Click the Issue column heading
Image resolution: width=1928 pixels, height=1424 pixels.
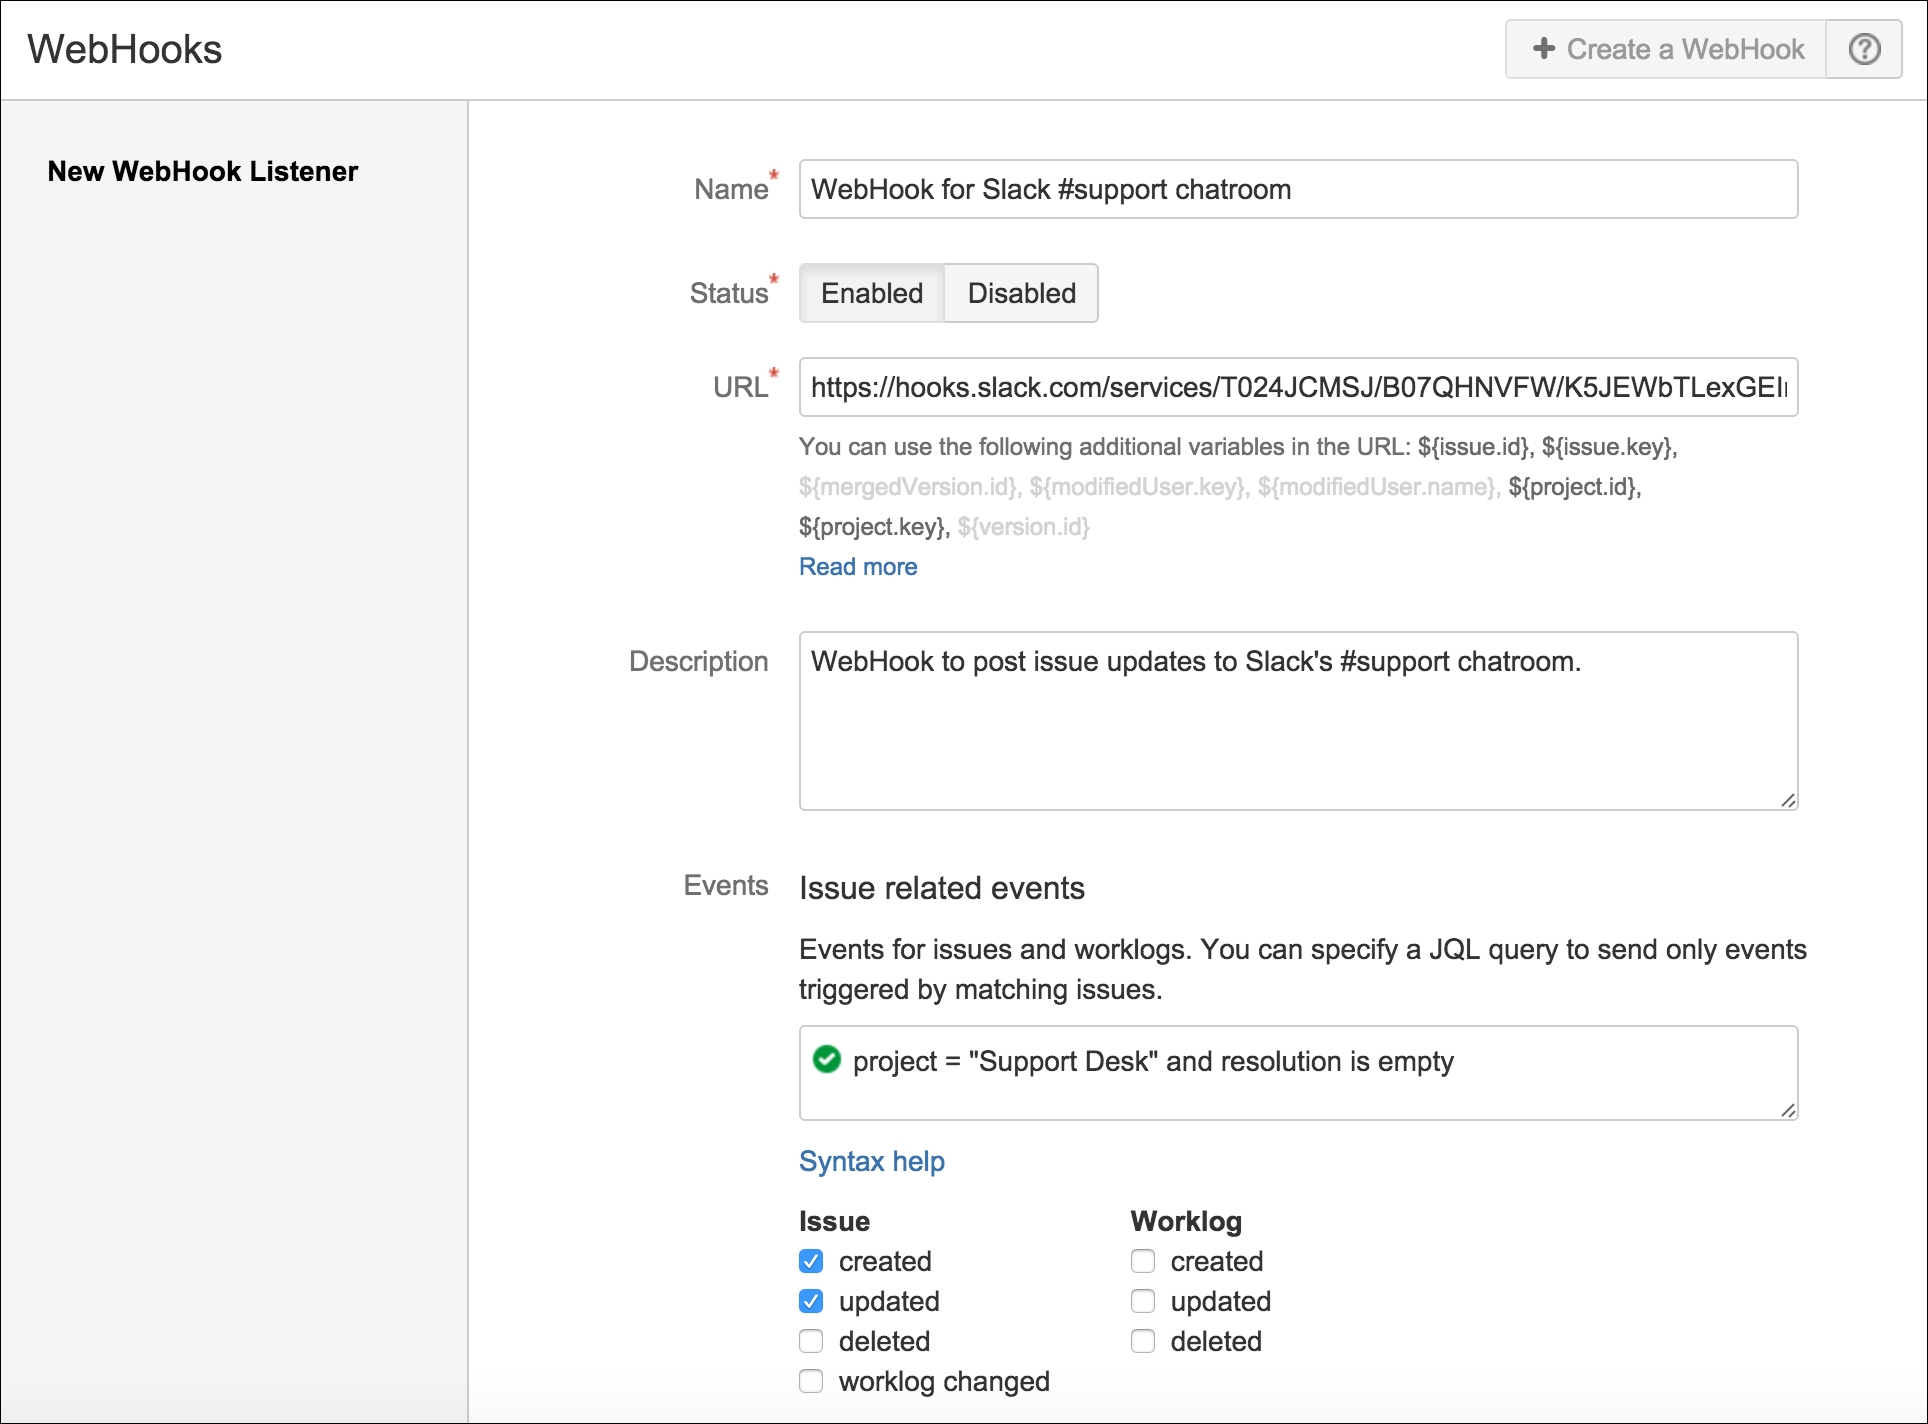point(834,1221)
